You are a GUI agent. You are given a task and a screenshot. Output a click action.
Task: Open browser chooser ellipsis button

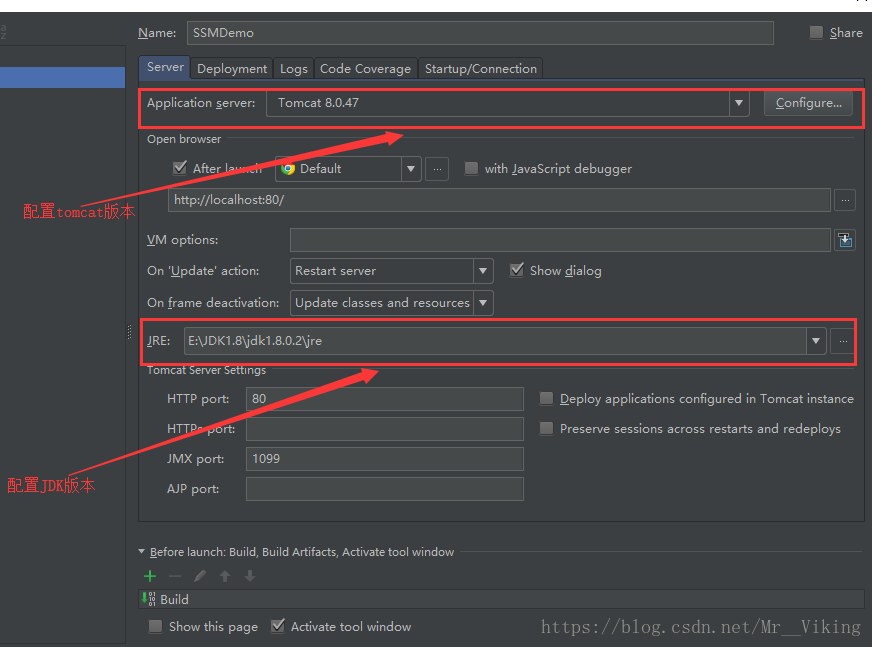437,169
